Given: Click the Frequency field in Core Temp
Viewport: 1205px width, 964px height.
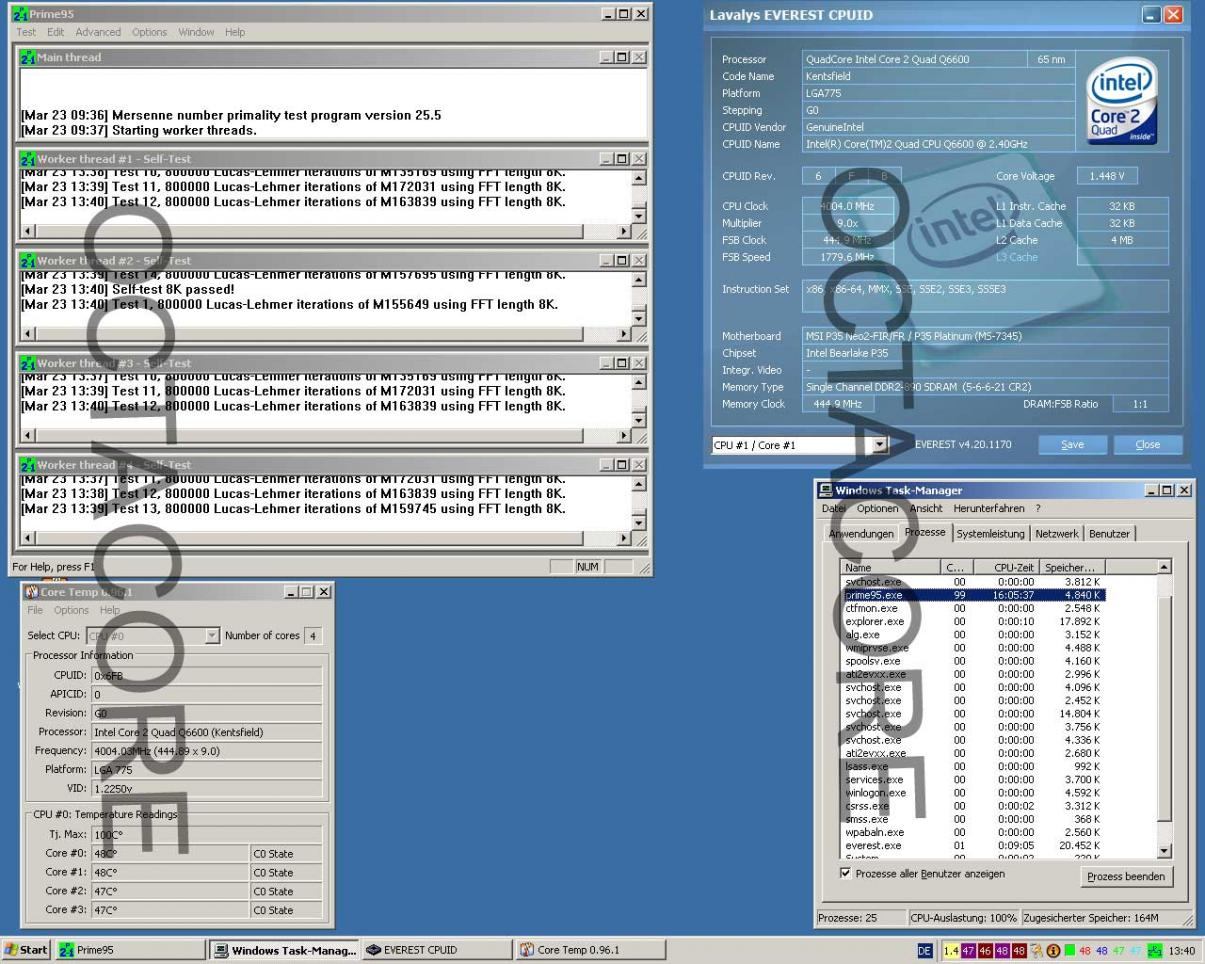Looking at the screenshot, I should point(207,751).
